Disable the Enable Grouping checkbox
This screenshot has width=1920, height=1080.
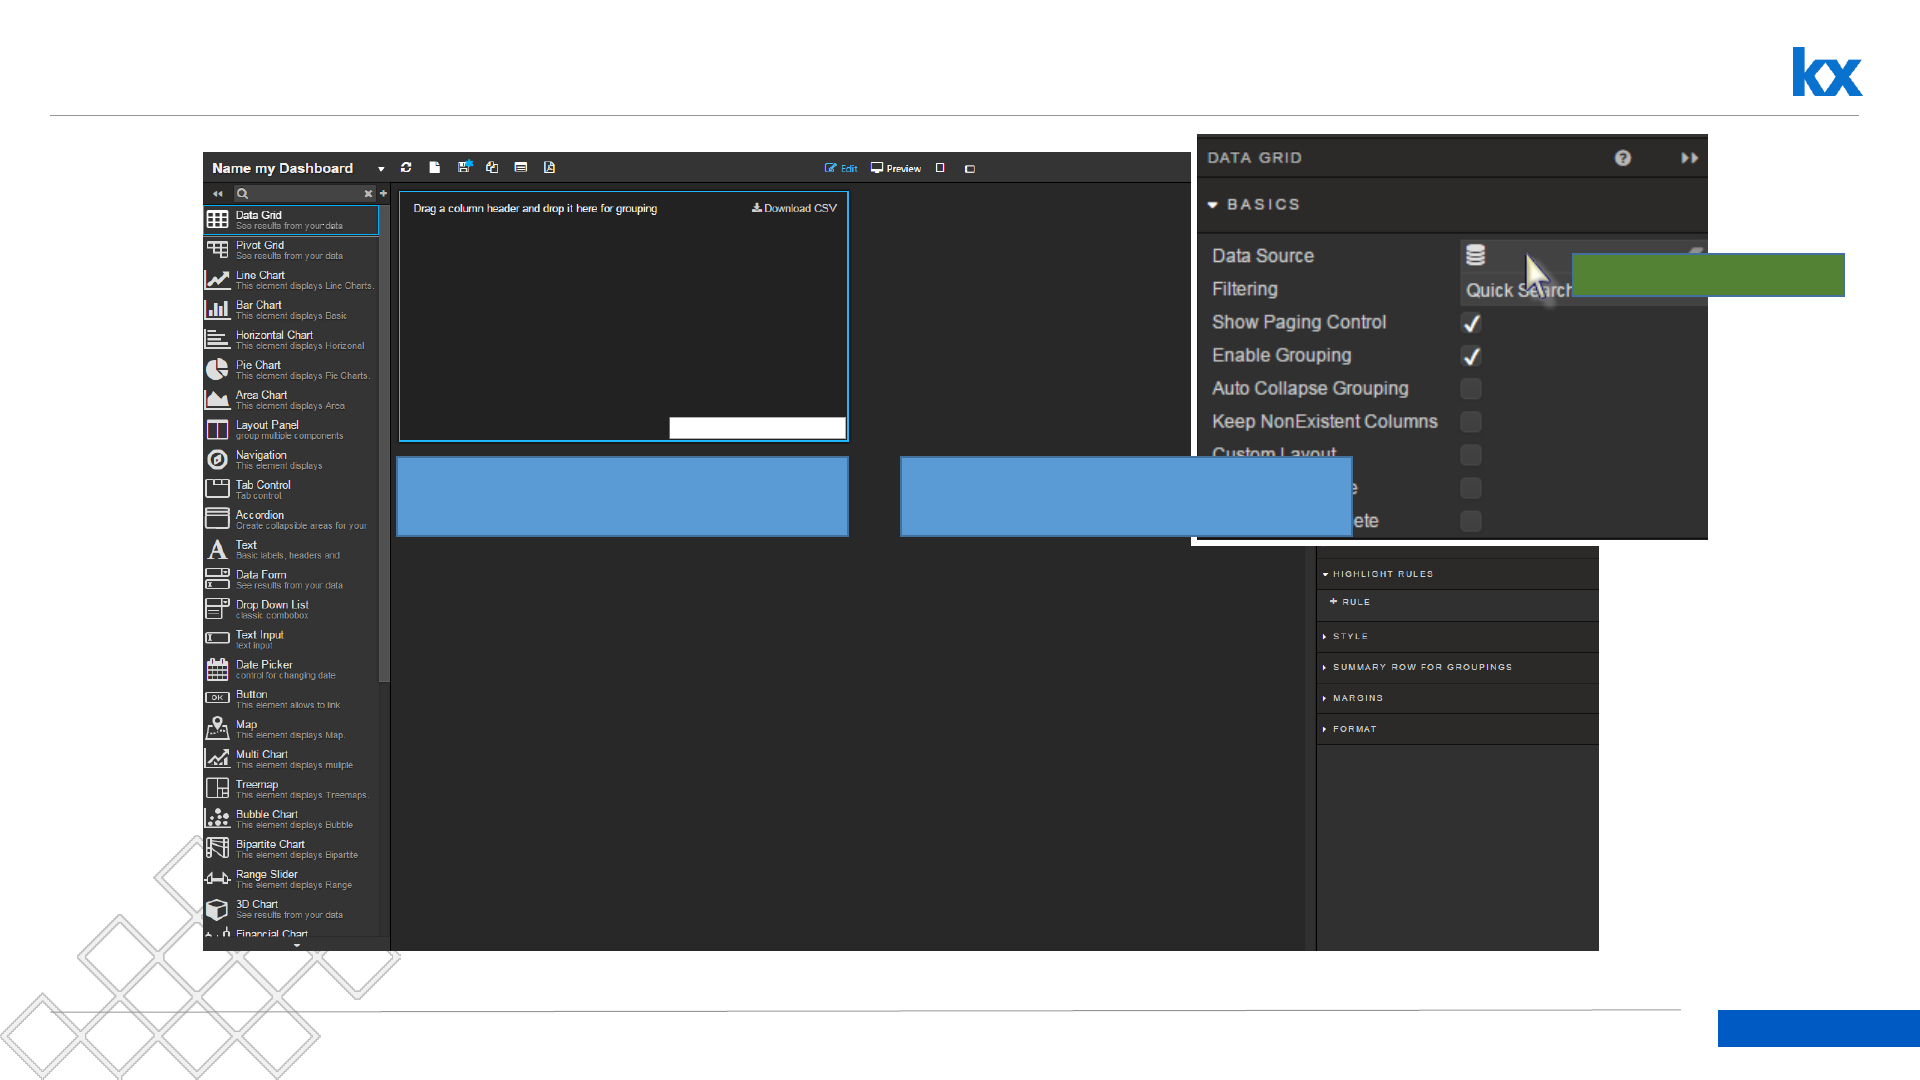[1471, 356]
